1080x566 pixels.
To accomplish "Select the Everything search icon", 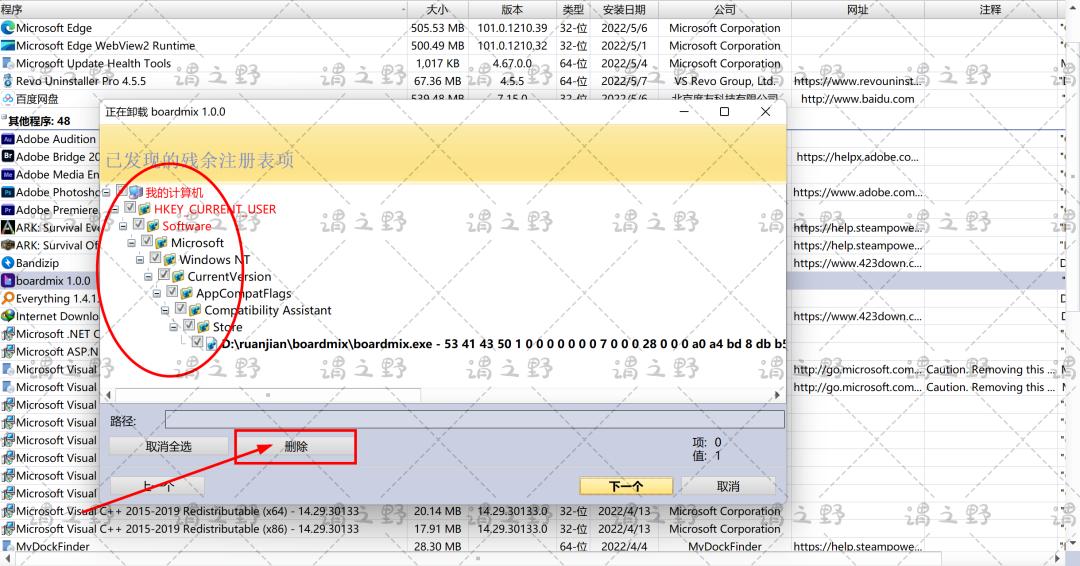I will point(8,298).
